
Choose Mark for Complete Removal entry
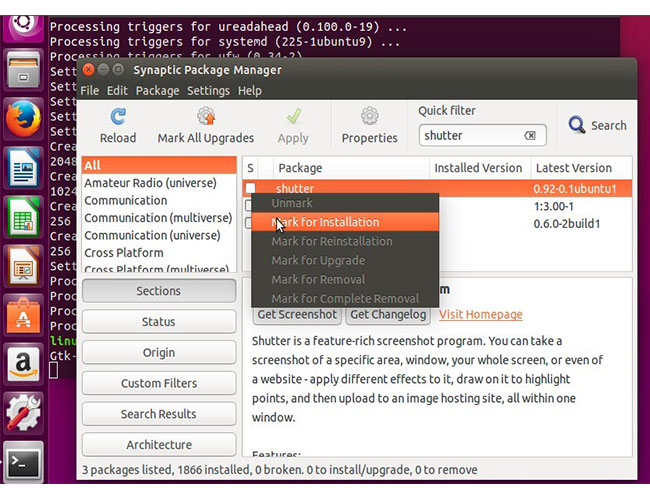345,298
